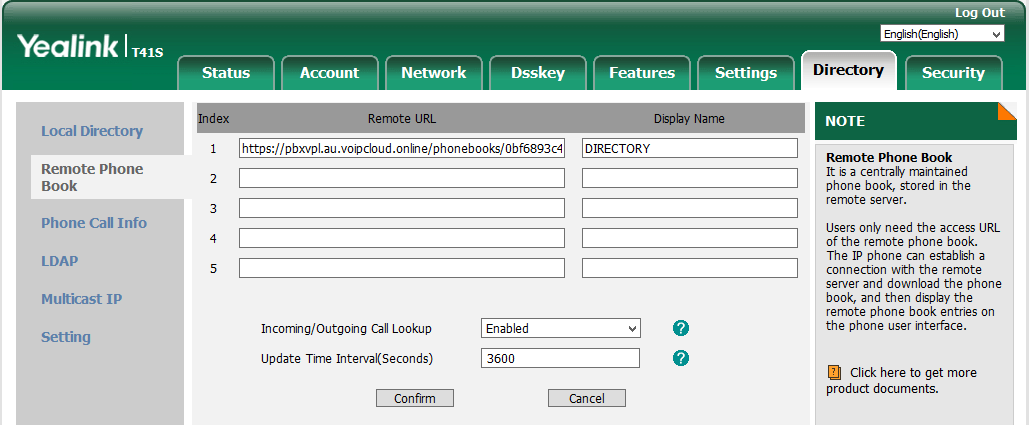The image size is (1029, 425).
Task: Click the T41S model label
Action: coord(147,52)
